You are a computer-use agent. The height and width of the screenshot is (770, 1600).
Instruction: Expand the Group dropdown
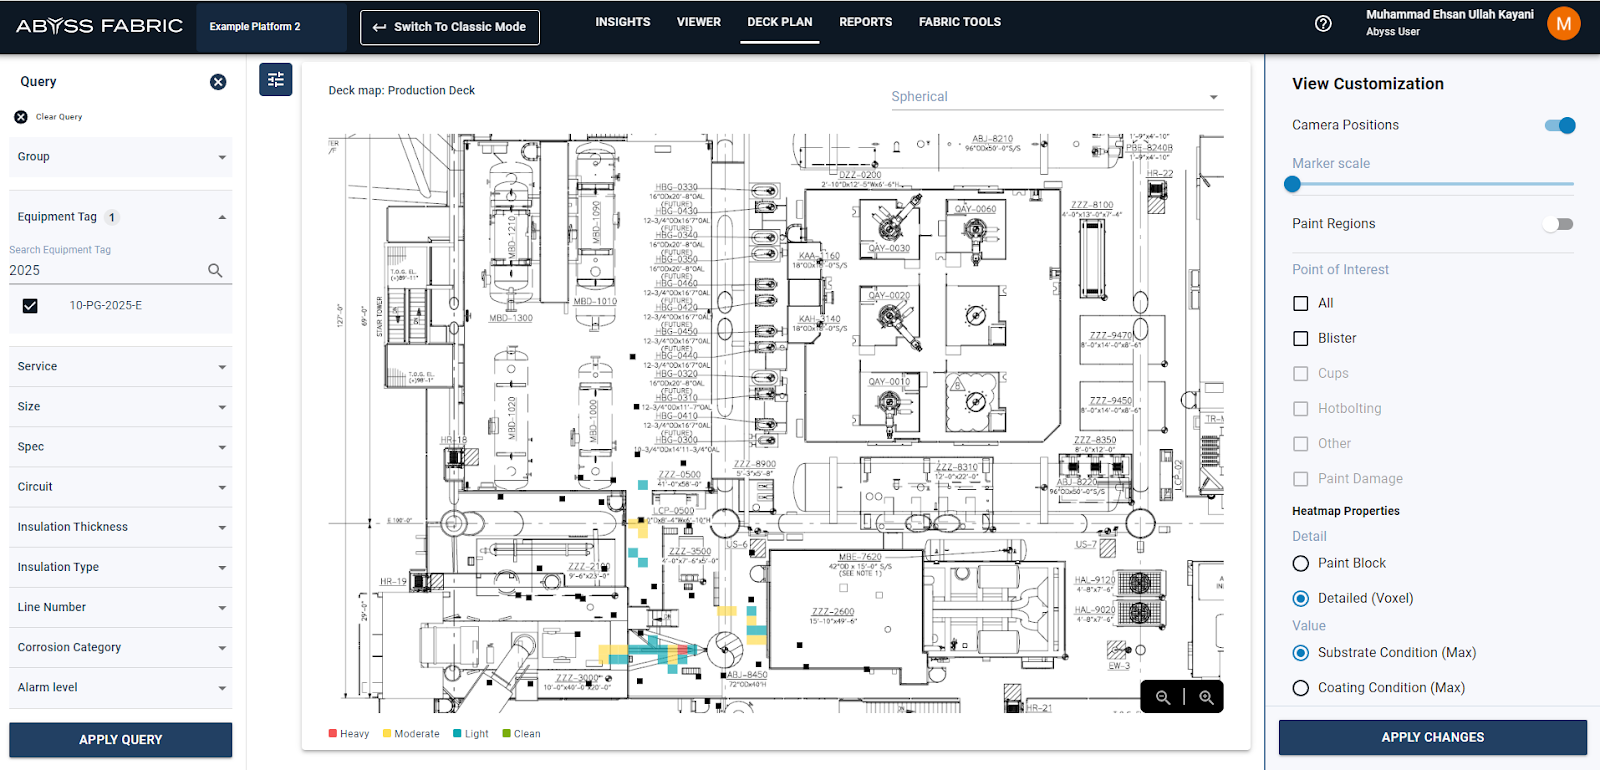pos(120,157)
